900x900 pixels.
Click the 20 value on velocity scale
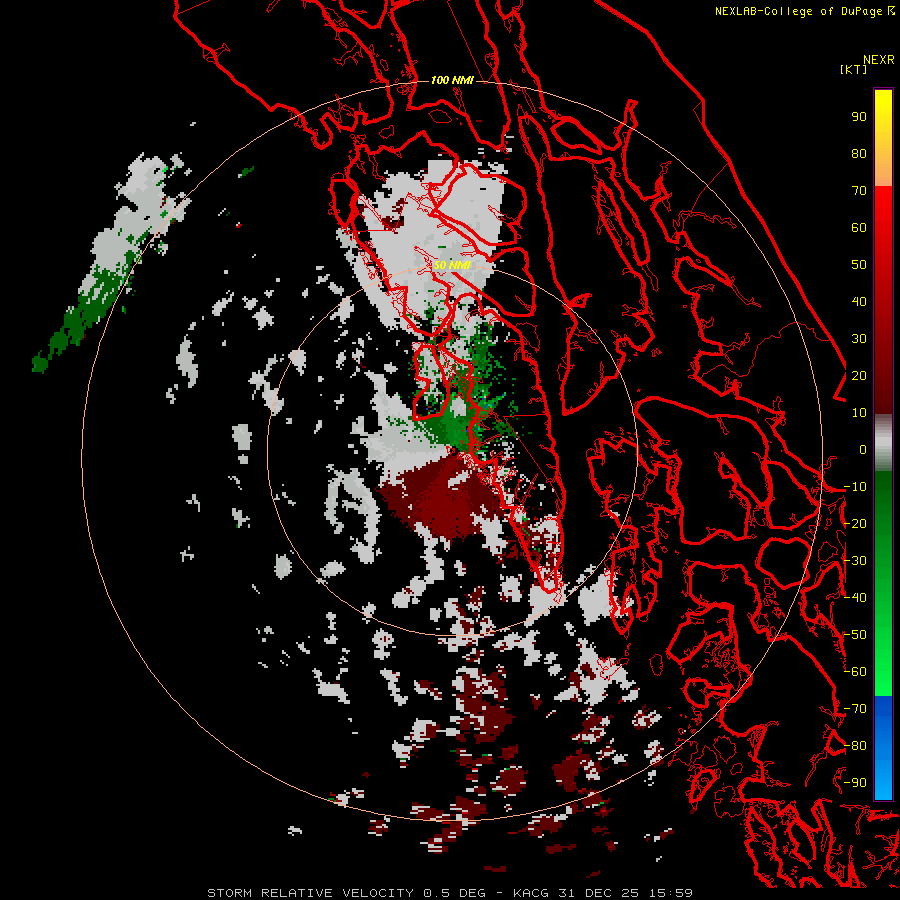[x=859, y=375]
